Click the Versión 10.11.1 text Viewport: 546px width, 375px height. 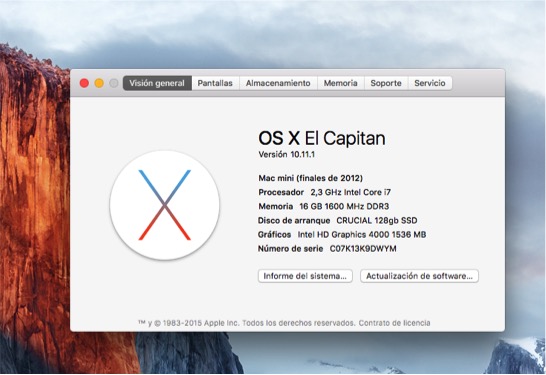[x=287, y=155]
